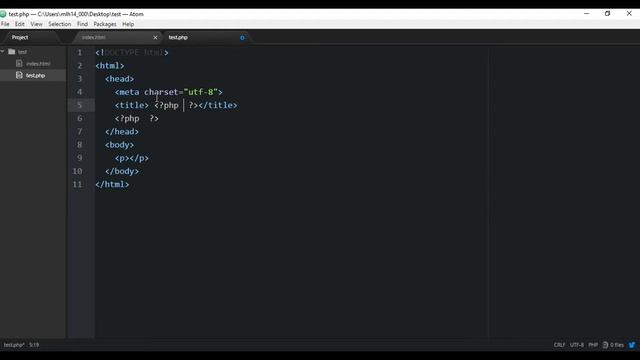Viewport: 640px width, 360px height.
Task: Switch to the index.html tab
Action: [x=94, y=37]
